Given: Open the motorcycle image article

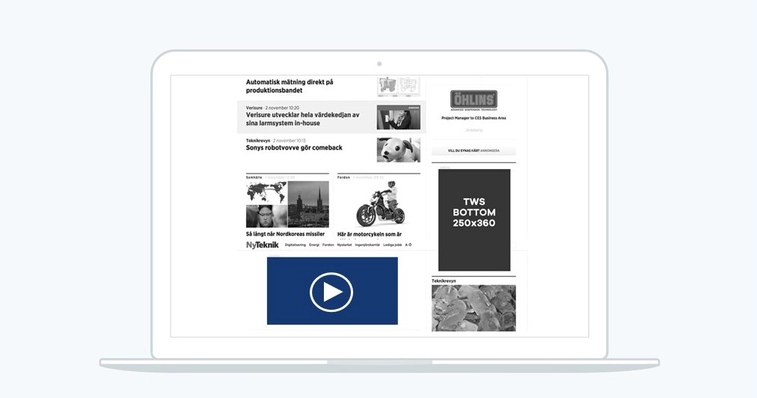Looking at the screenshot, I should (x=379, y=203).
